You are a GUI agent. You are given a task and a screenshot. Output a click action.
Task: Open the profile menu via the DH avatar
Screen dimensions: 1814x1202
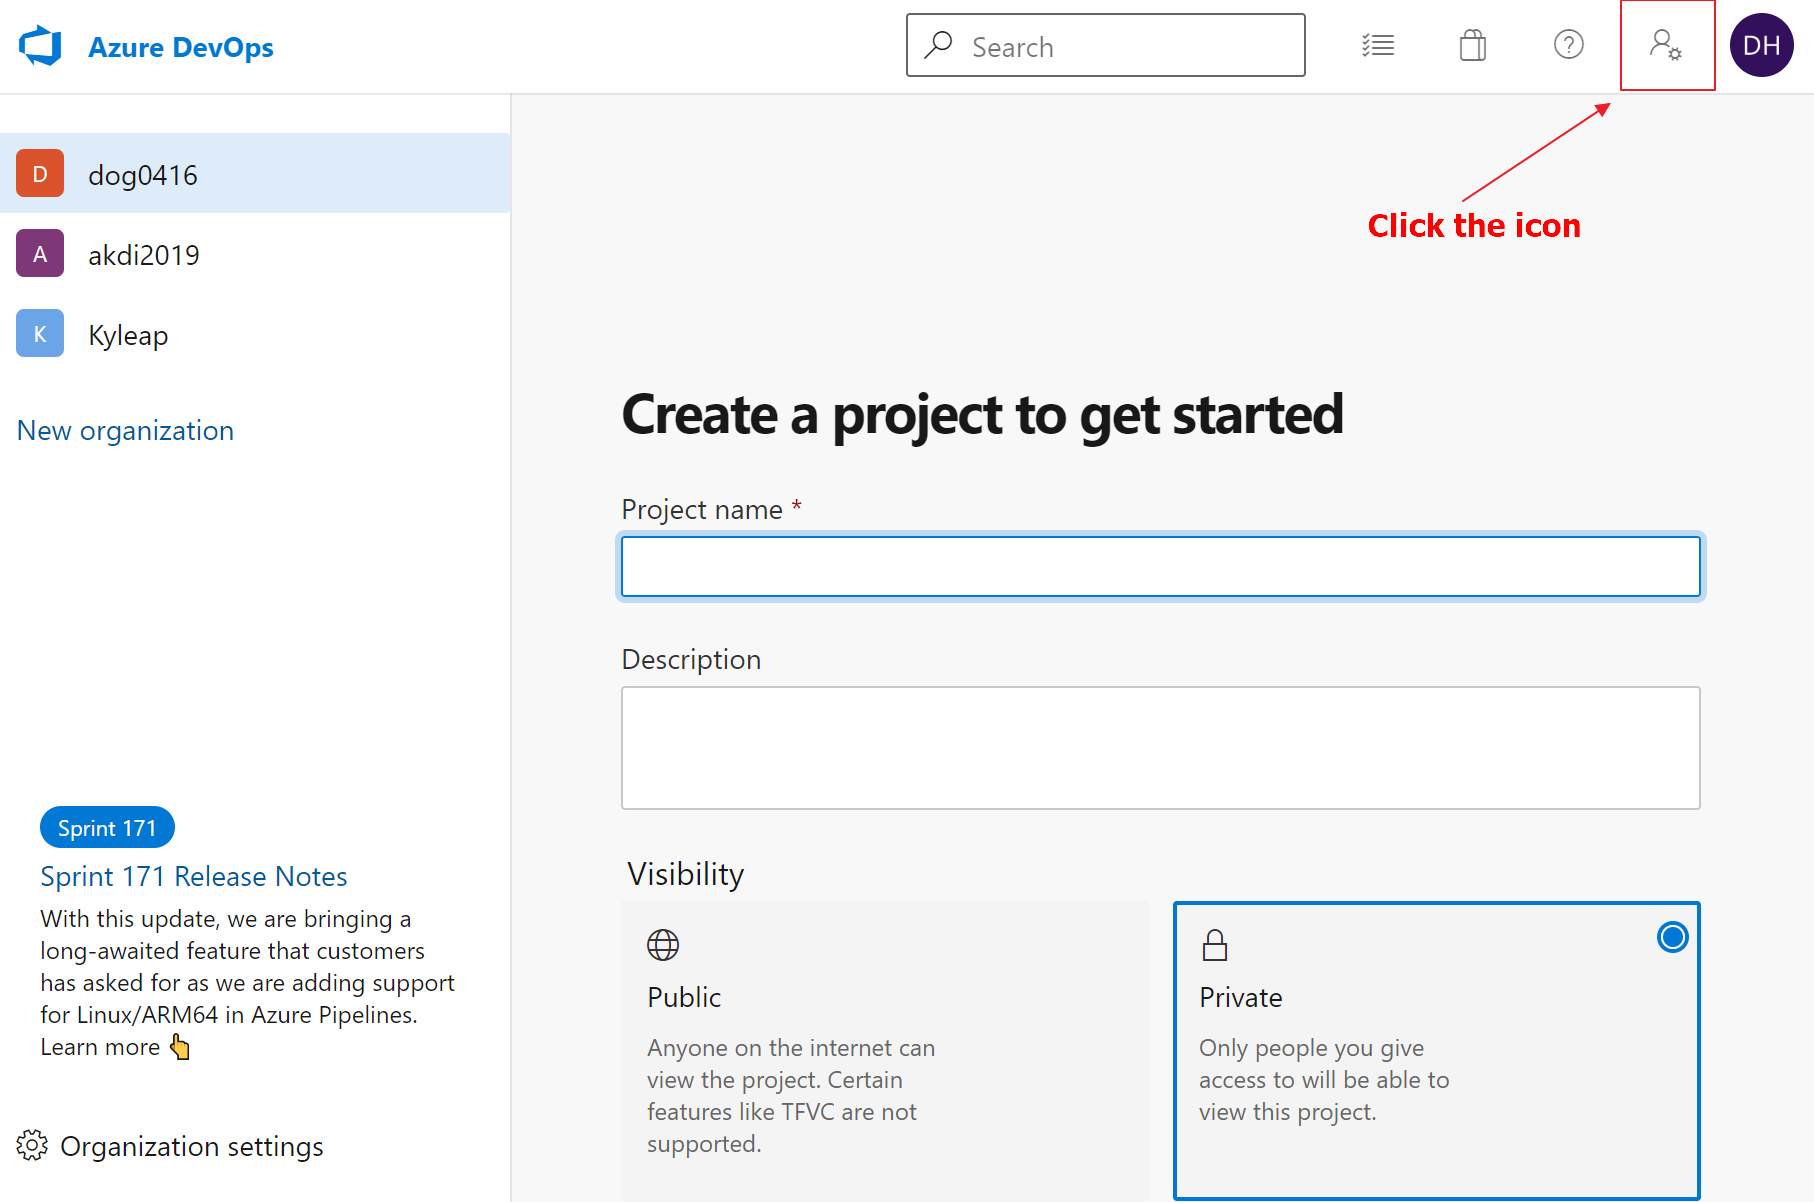1761,45
